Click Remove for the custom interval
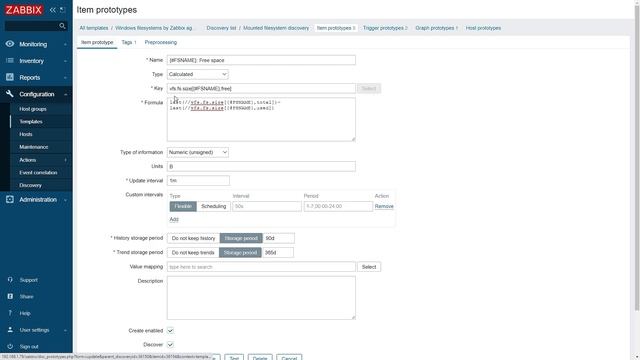This screenshot has width=640, height=360. [x=384, y=206]
